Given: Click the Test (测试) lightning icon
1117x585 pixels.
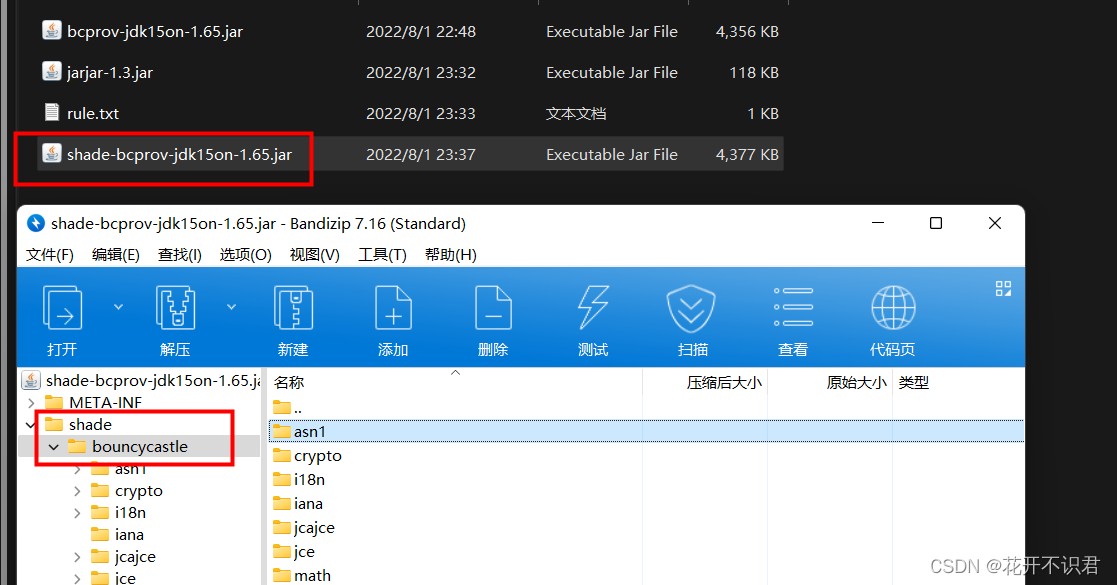Looking at the screenshot, I should tap(593, 308).
